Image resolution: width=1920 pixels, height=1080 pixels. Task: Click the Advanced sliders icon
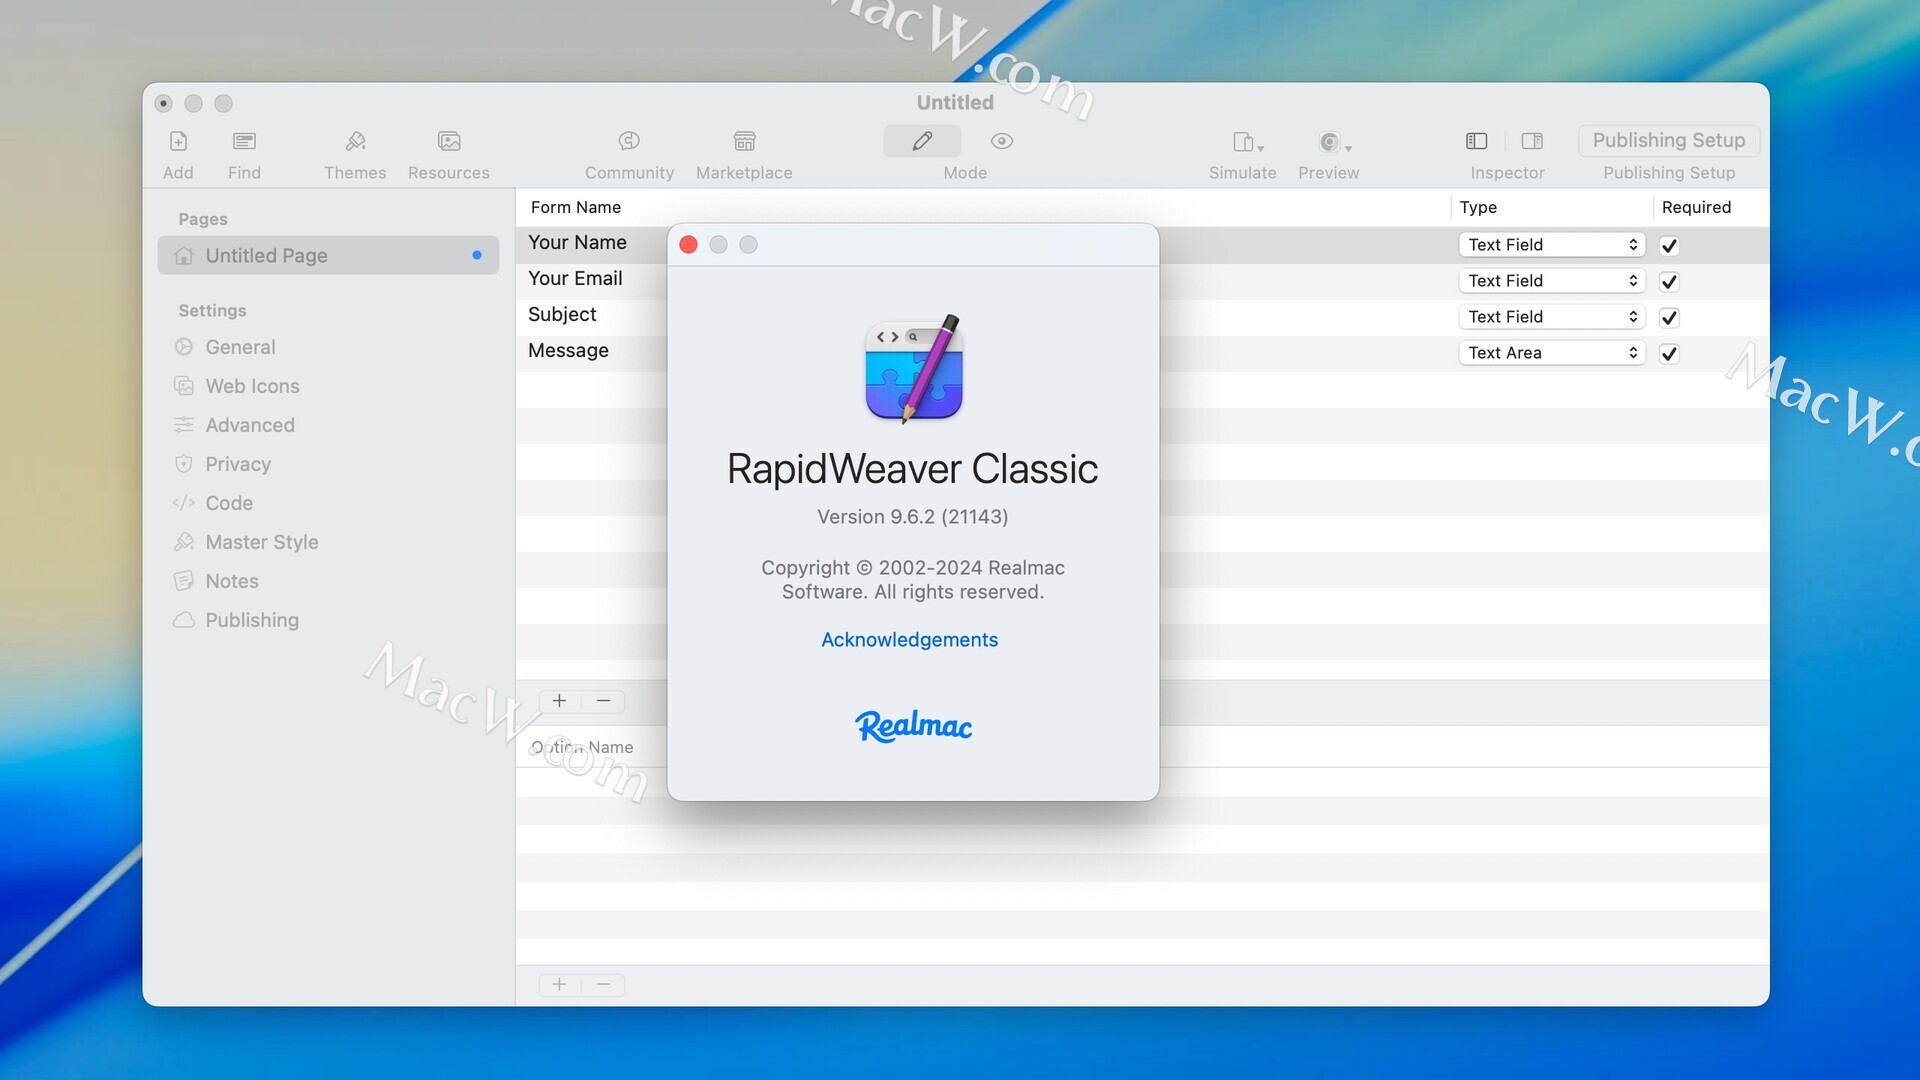(x=184, y=425)
